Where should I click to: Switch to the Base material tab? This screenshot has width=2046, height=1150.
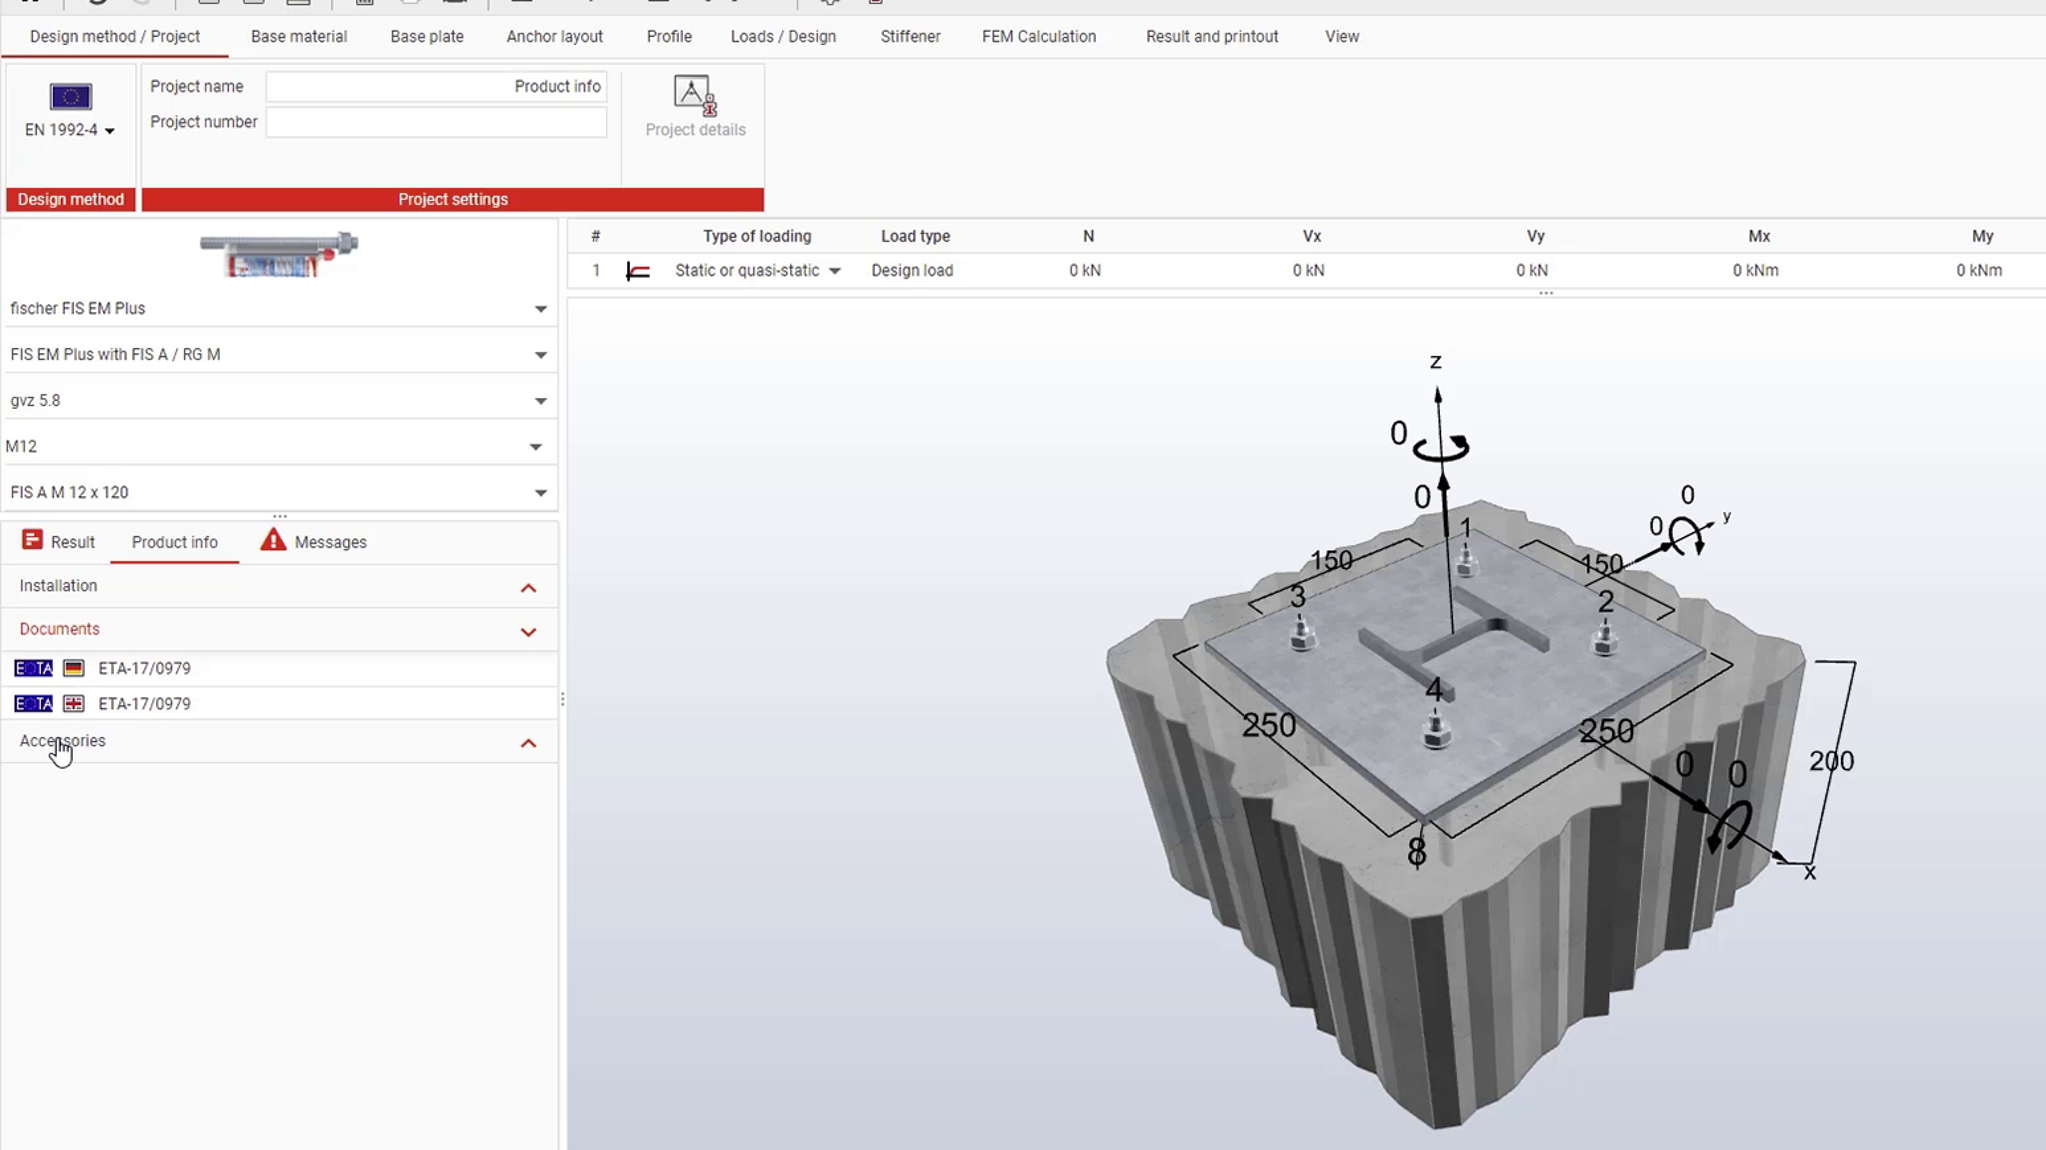[x=298, y=36]
